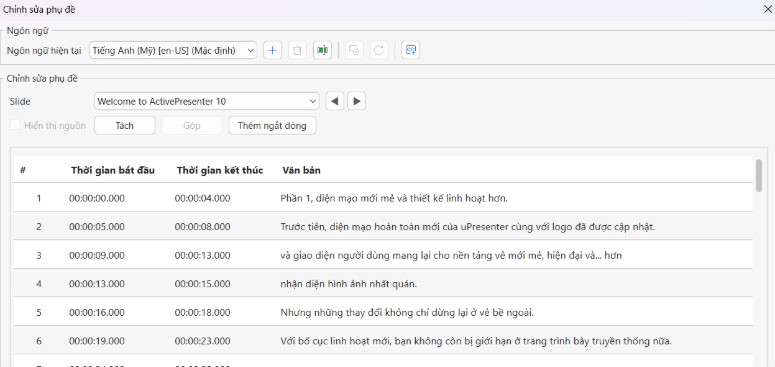Click the closed caption add icon
Viewport: 775px width, 367px height.
tap(411, 50)
